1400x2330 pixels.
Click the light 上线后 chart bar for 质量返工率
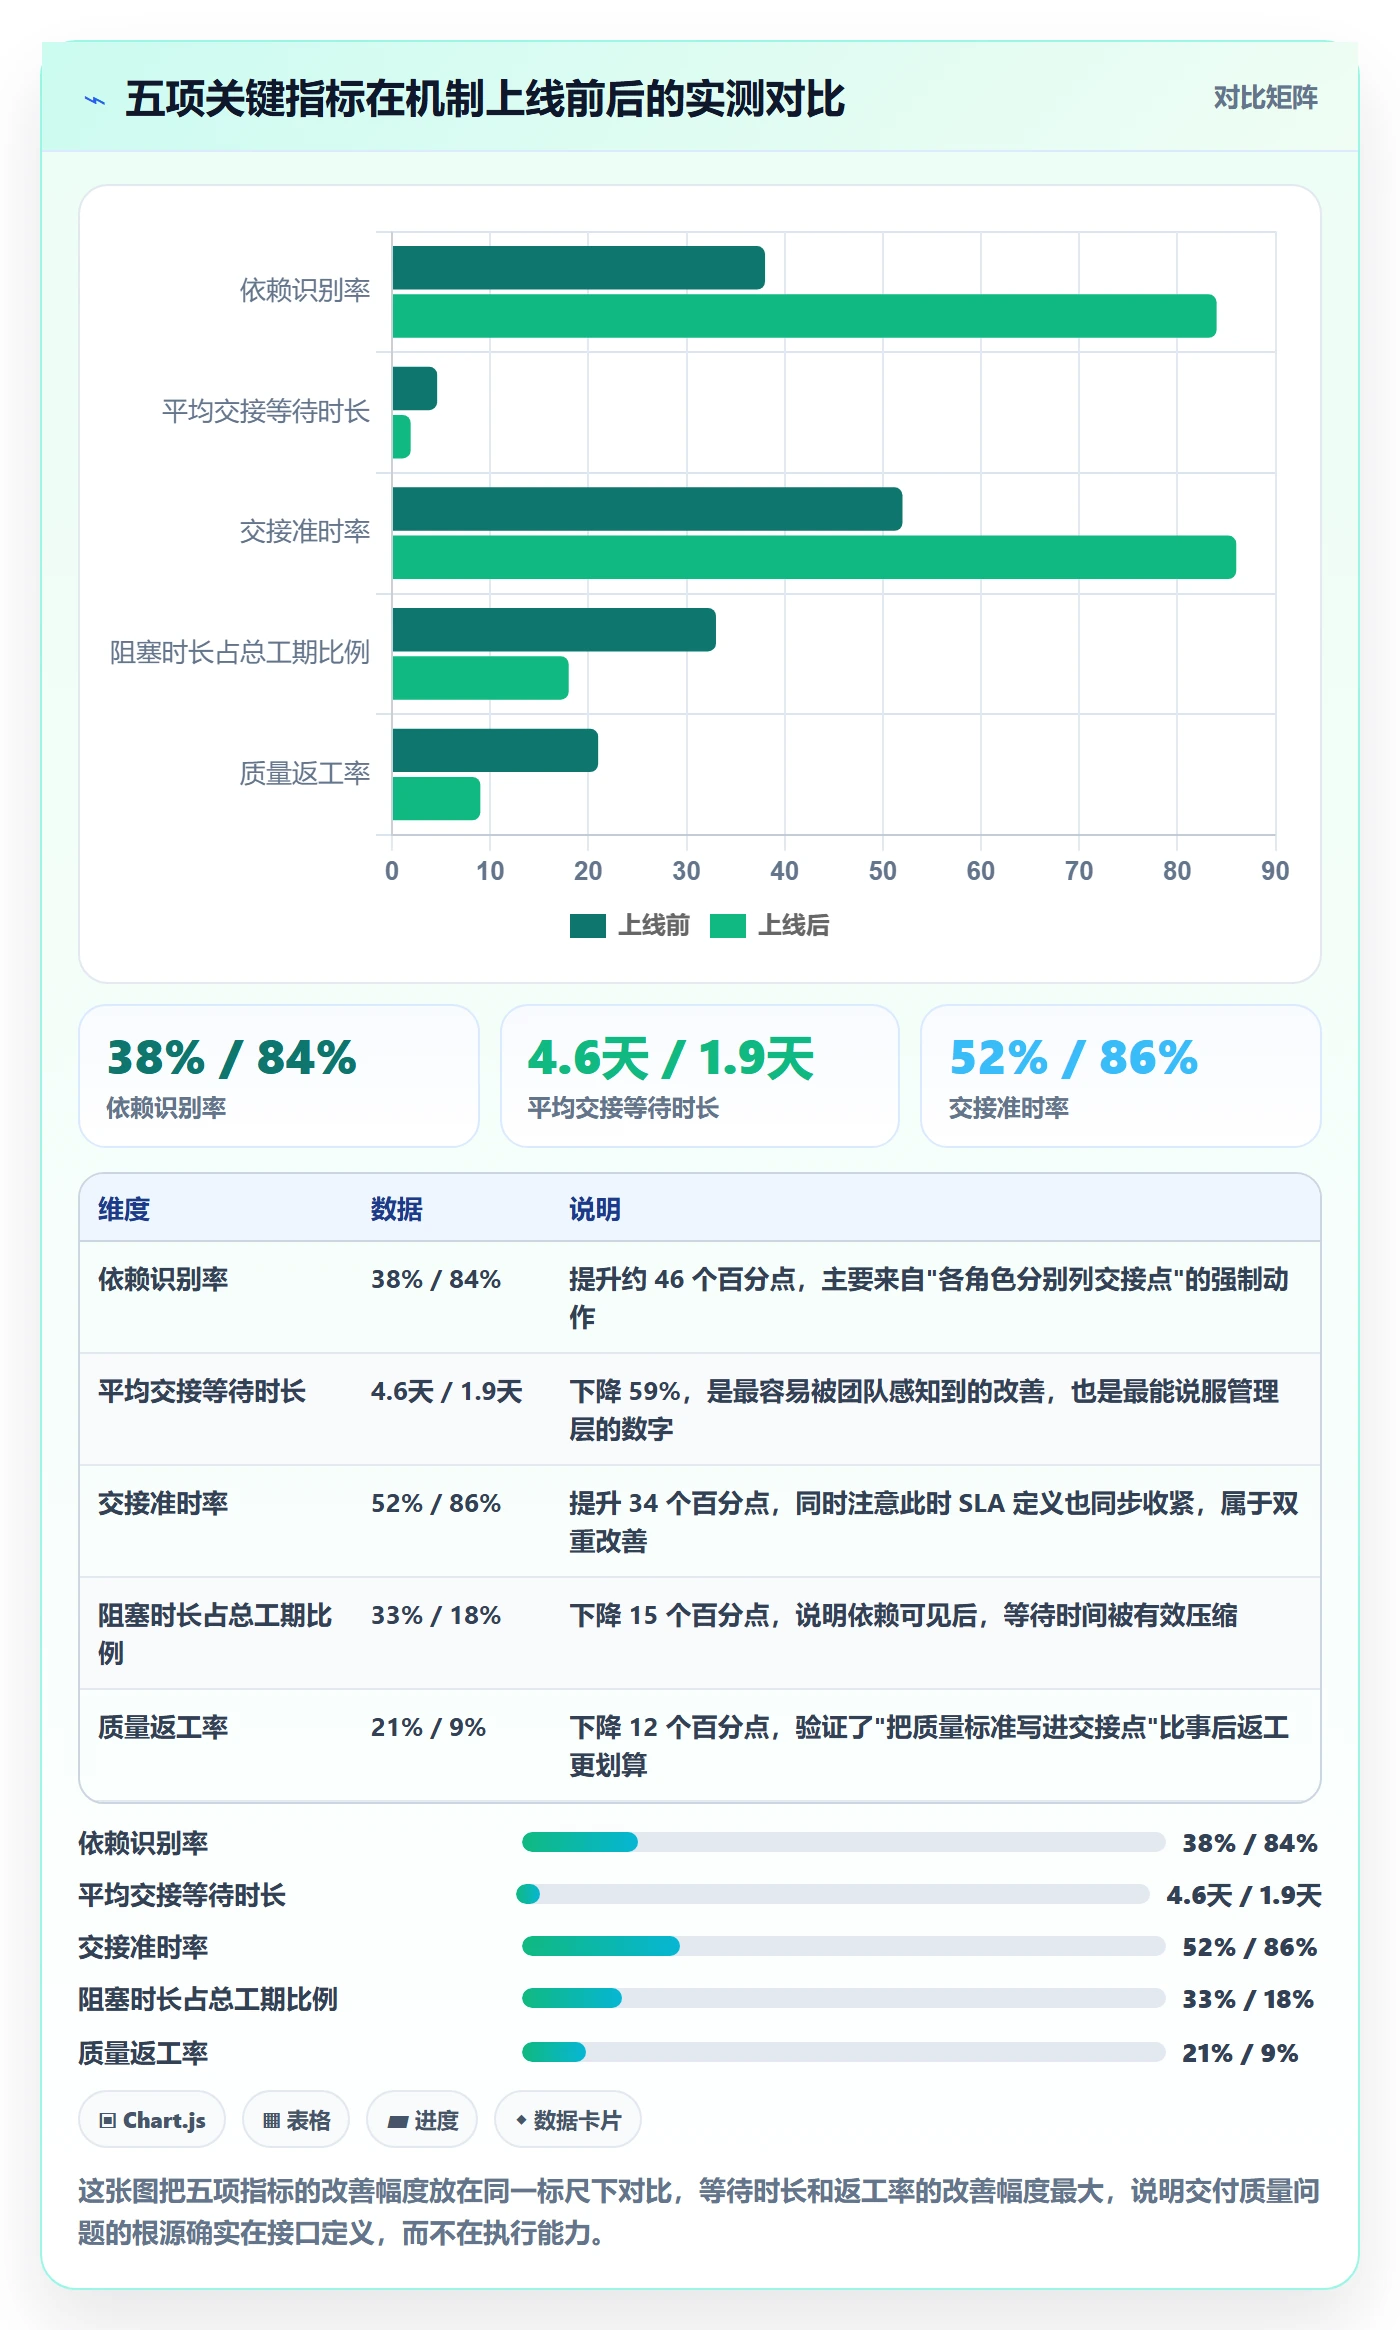click(x=436, y=798)
